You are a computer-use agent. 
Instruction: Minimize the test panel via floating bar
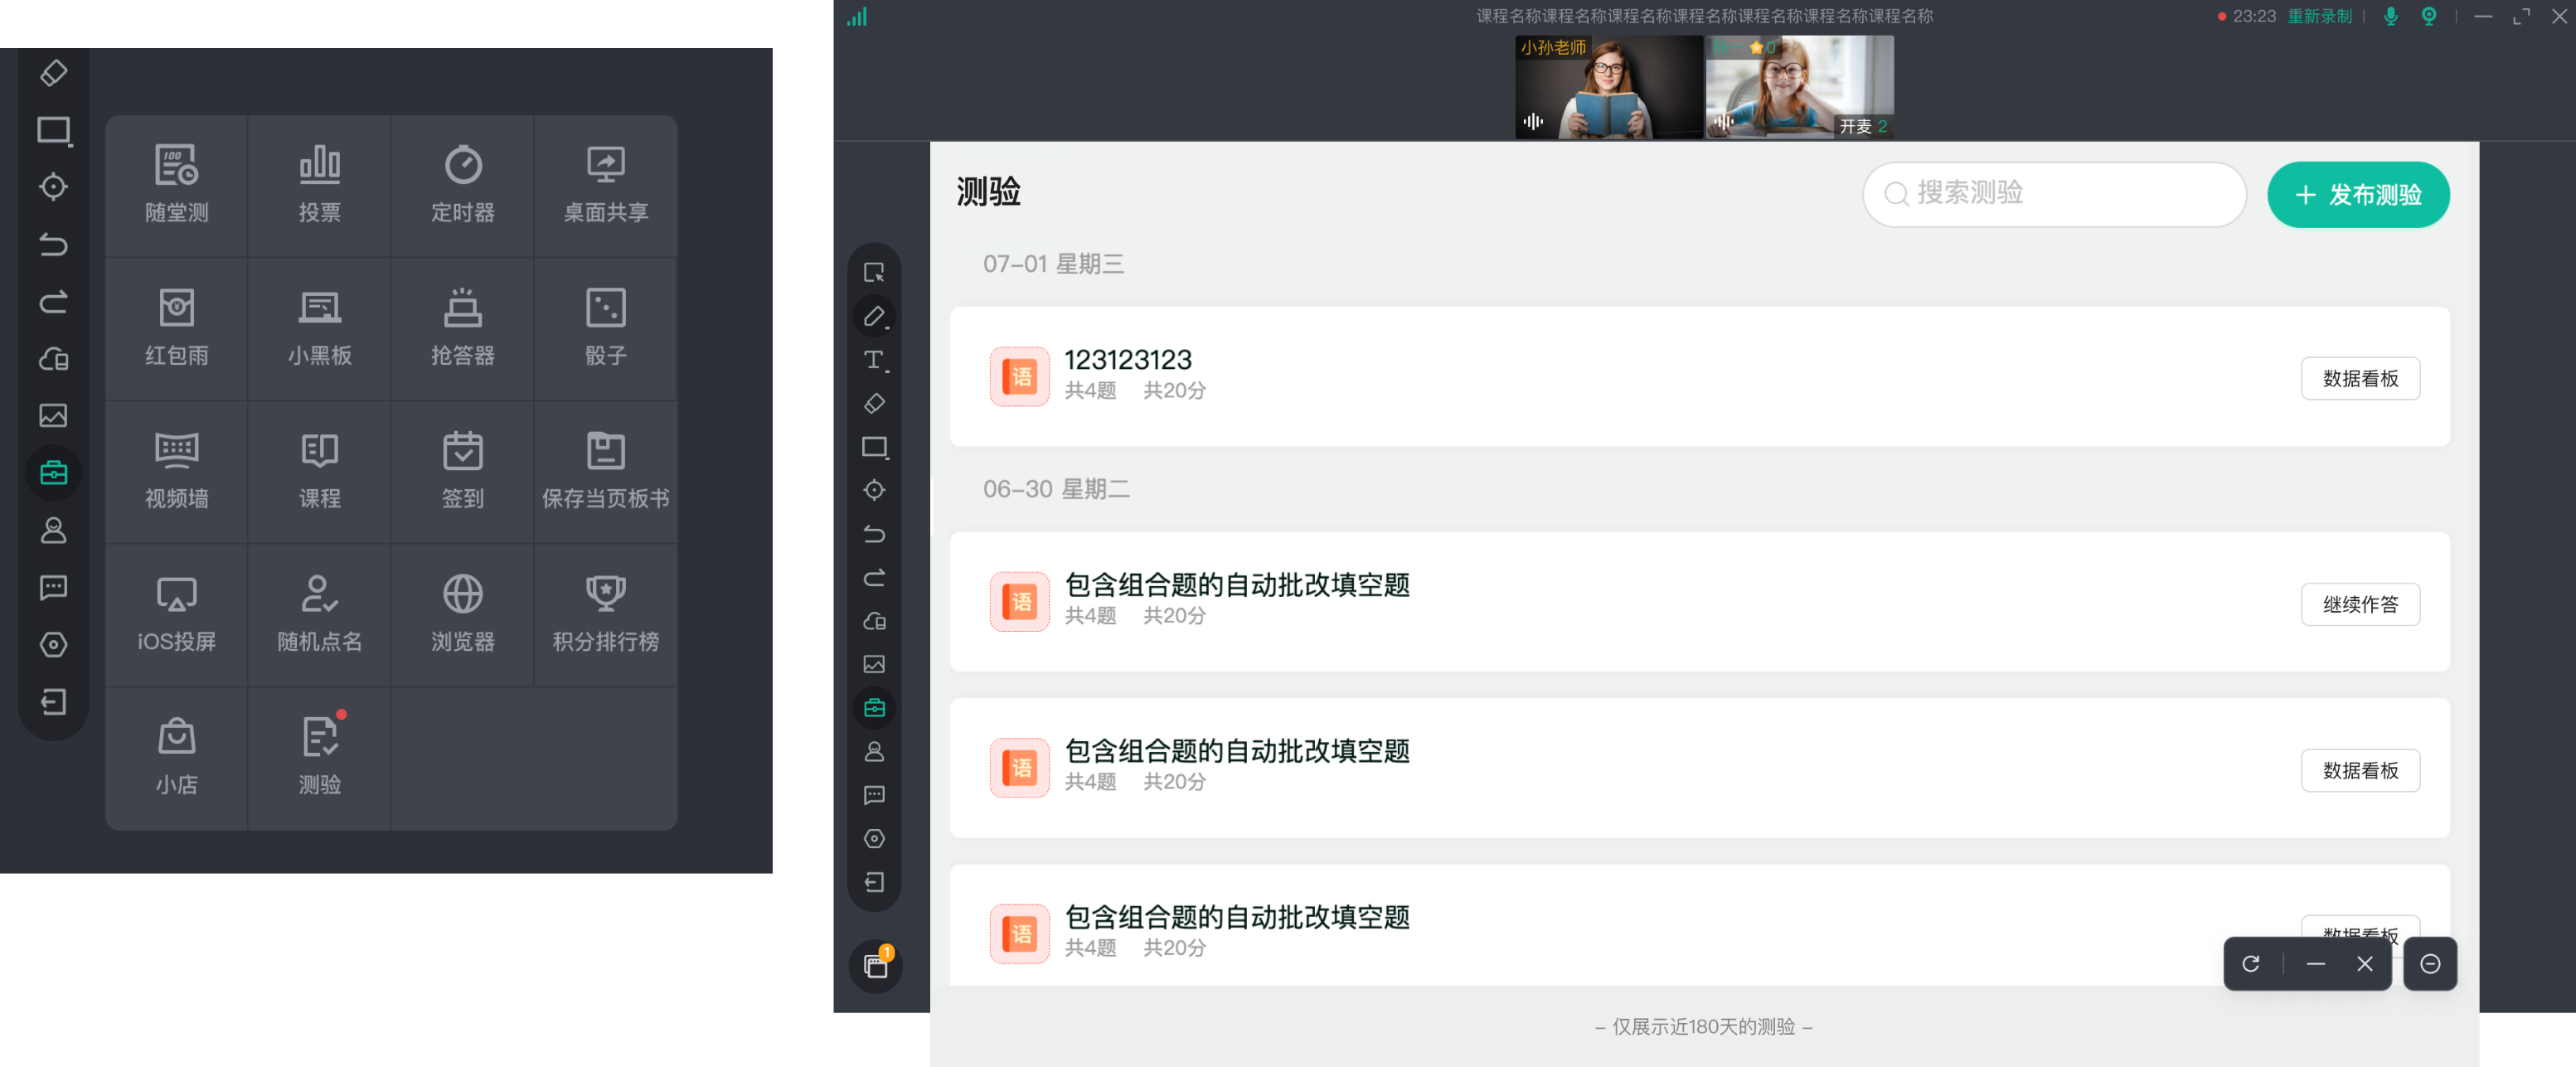point(2316,964)
